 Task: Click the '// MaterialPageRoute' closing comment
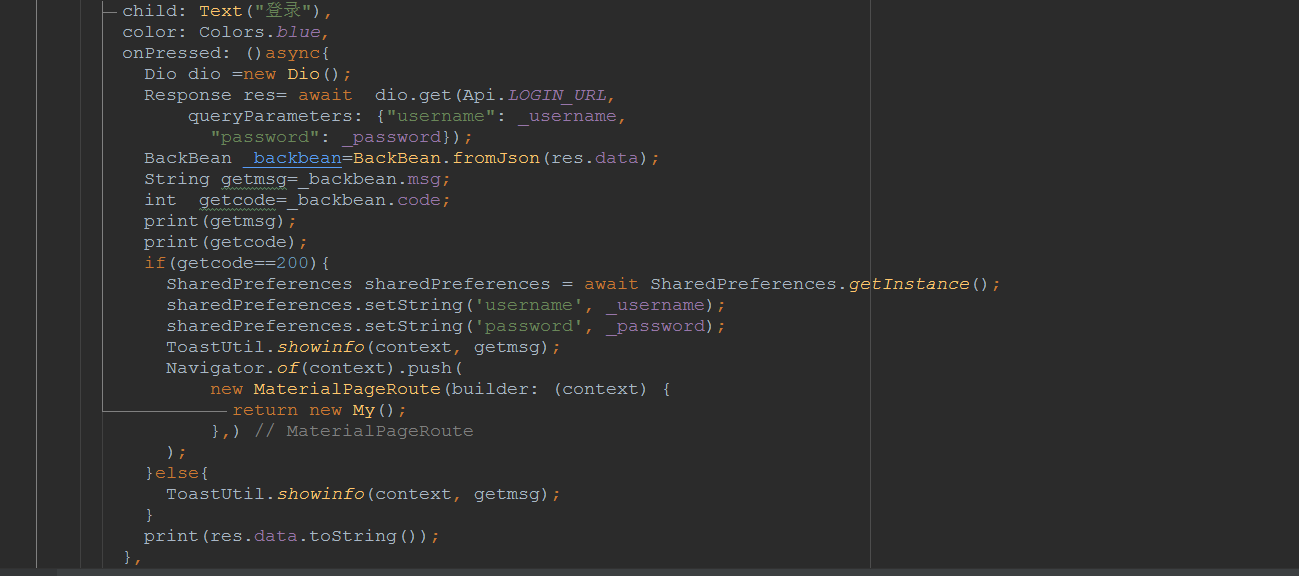pos(364,431)
